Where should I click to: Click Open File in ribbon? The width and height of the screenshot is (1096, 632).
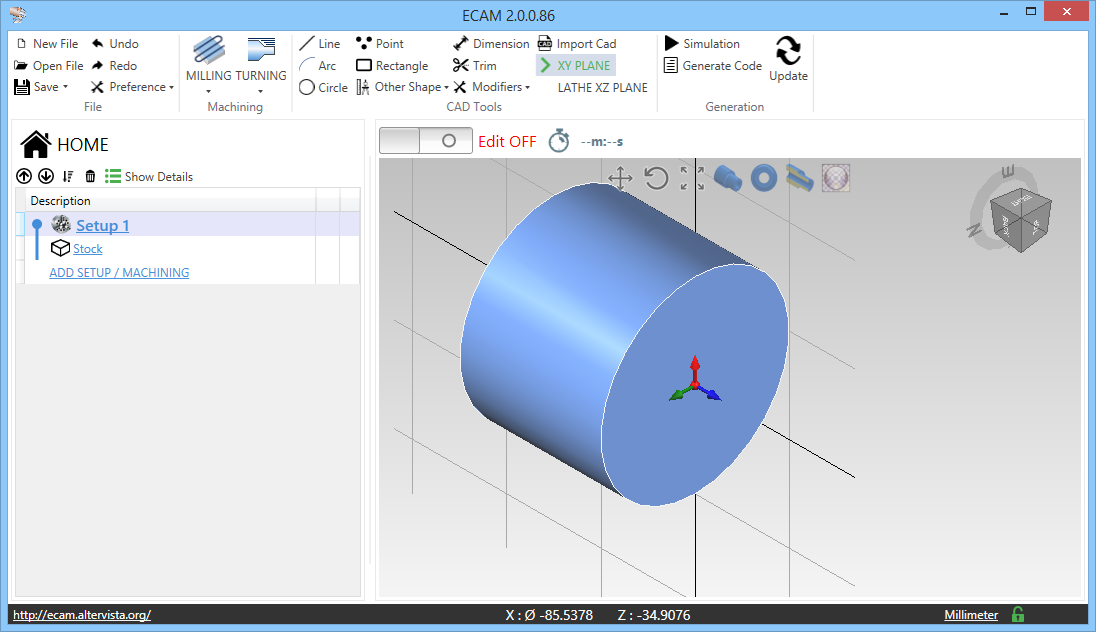[x=49, y=66]
